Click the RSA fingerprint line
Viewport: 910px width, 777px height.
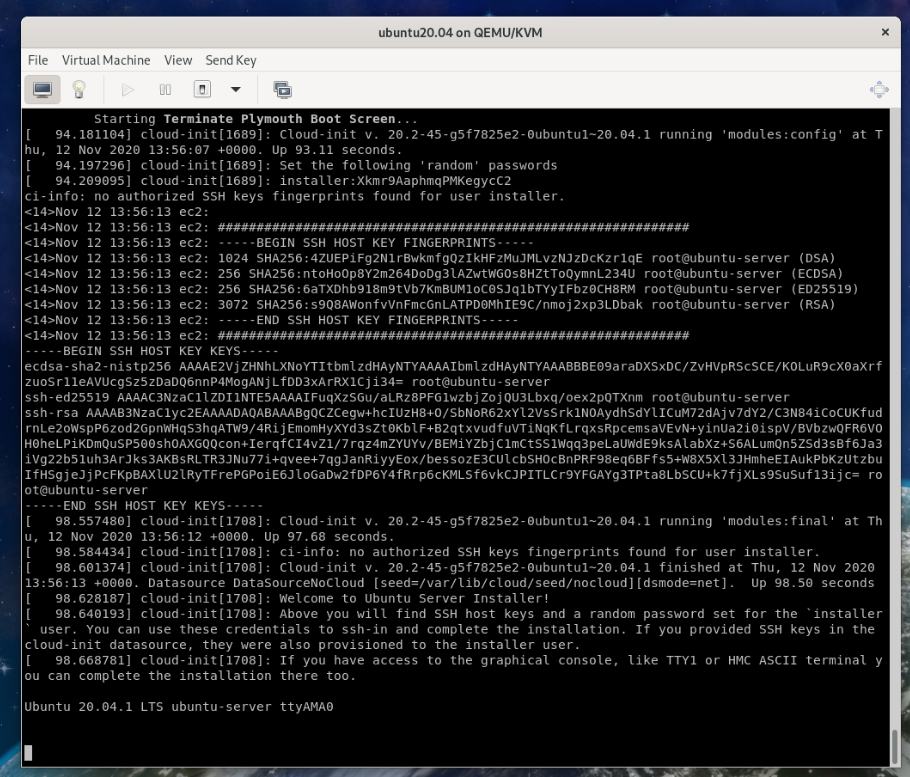[430, 305]
